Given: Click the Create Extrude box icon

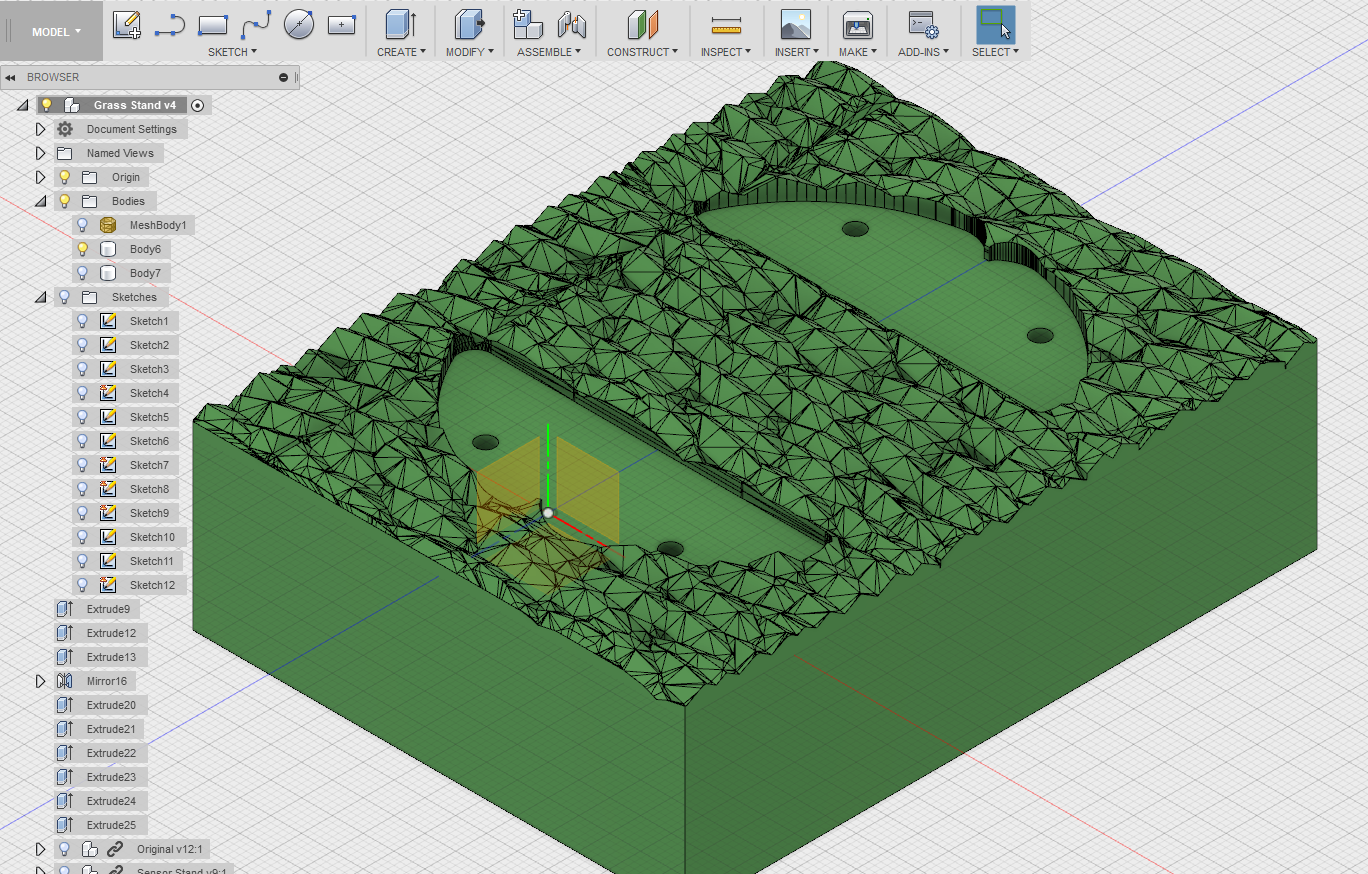Looking at the screenshot, I should (x=401, y=25).
